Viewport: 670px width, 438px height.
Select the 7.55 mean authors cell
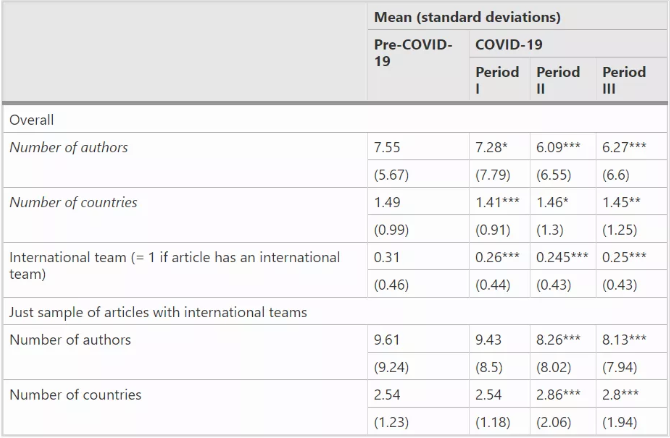click(388, 148)
